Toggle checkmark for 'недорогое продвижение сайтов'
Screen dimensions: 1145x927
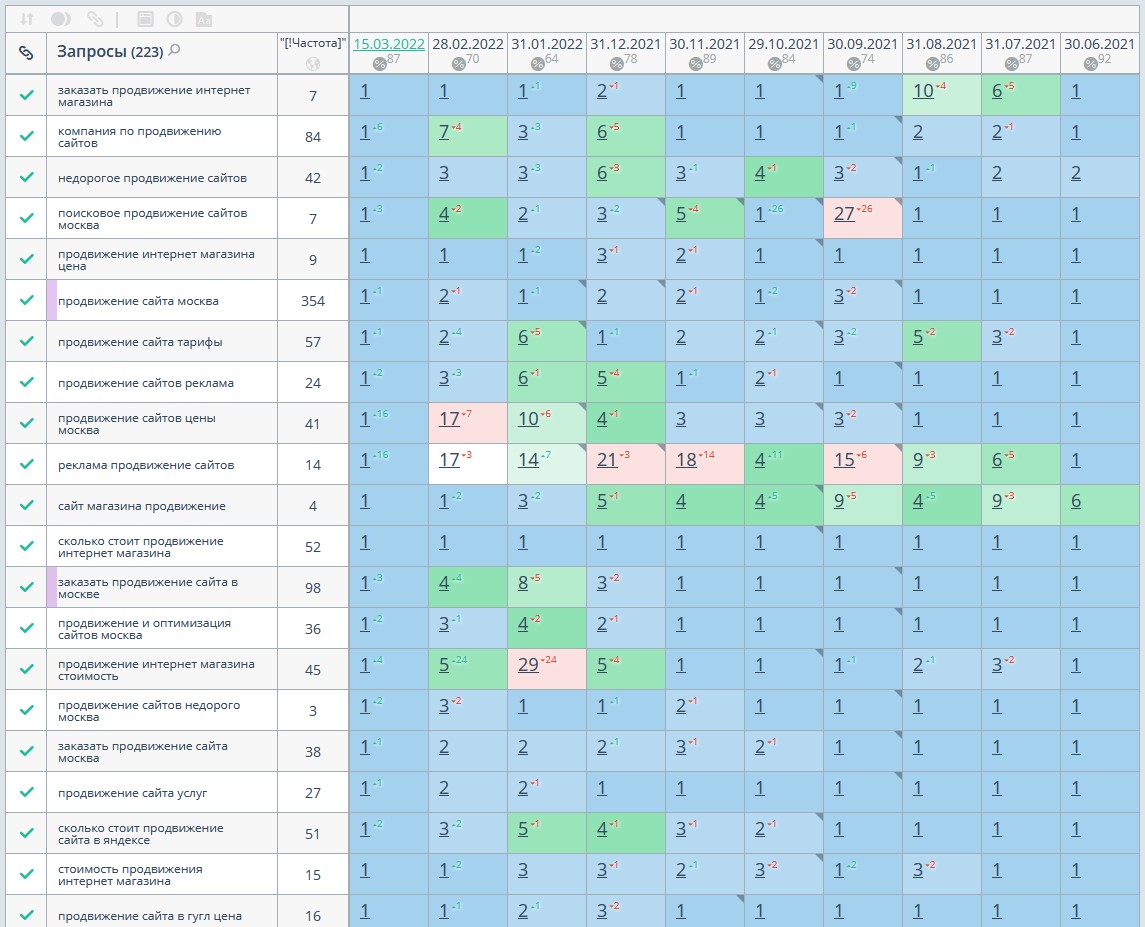coord(27,177)
